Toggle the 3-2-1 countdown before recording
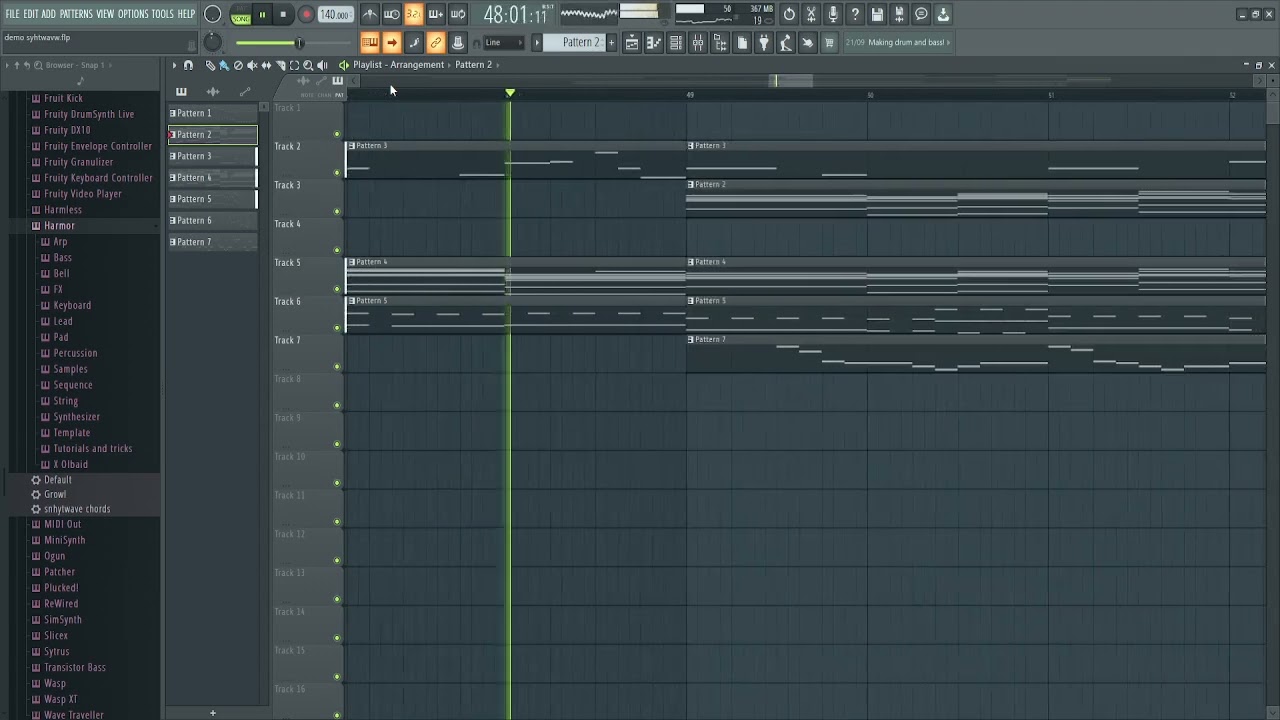1280x720 pixels. [x=414, y=14]
